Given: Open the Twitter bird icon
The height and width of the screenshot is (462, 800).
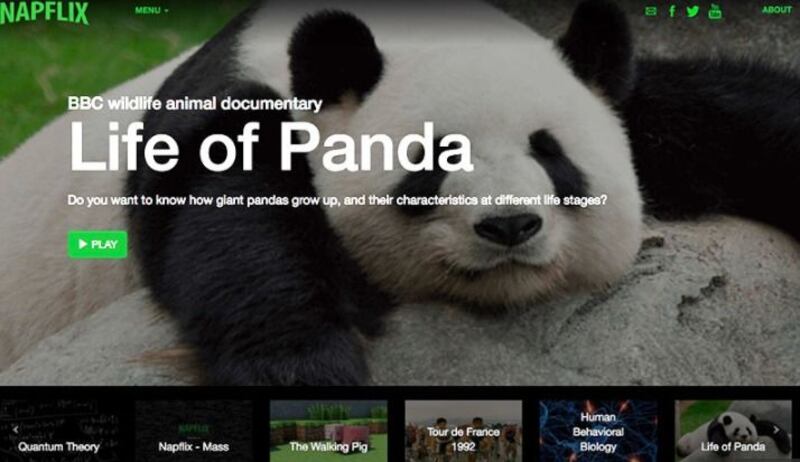Looking at the screenshot, I should pyautogui.click(x=692, y=11).
